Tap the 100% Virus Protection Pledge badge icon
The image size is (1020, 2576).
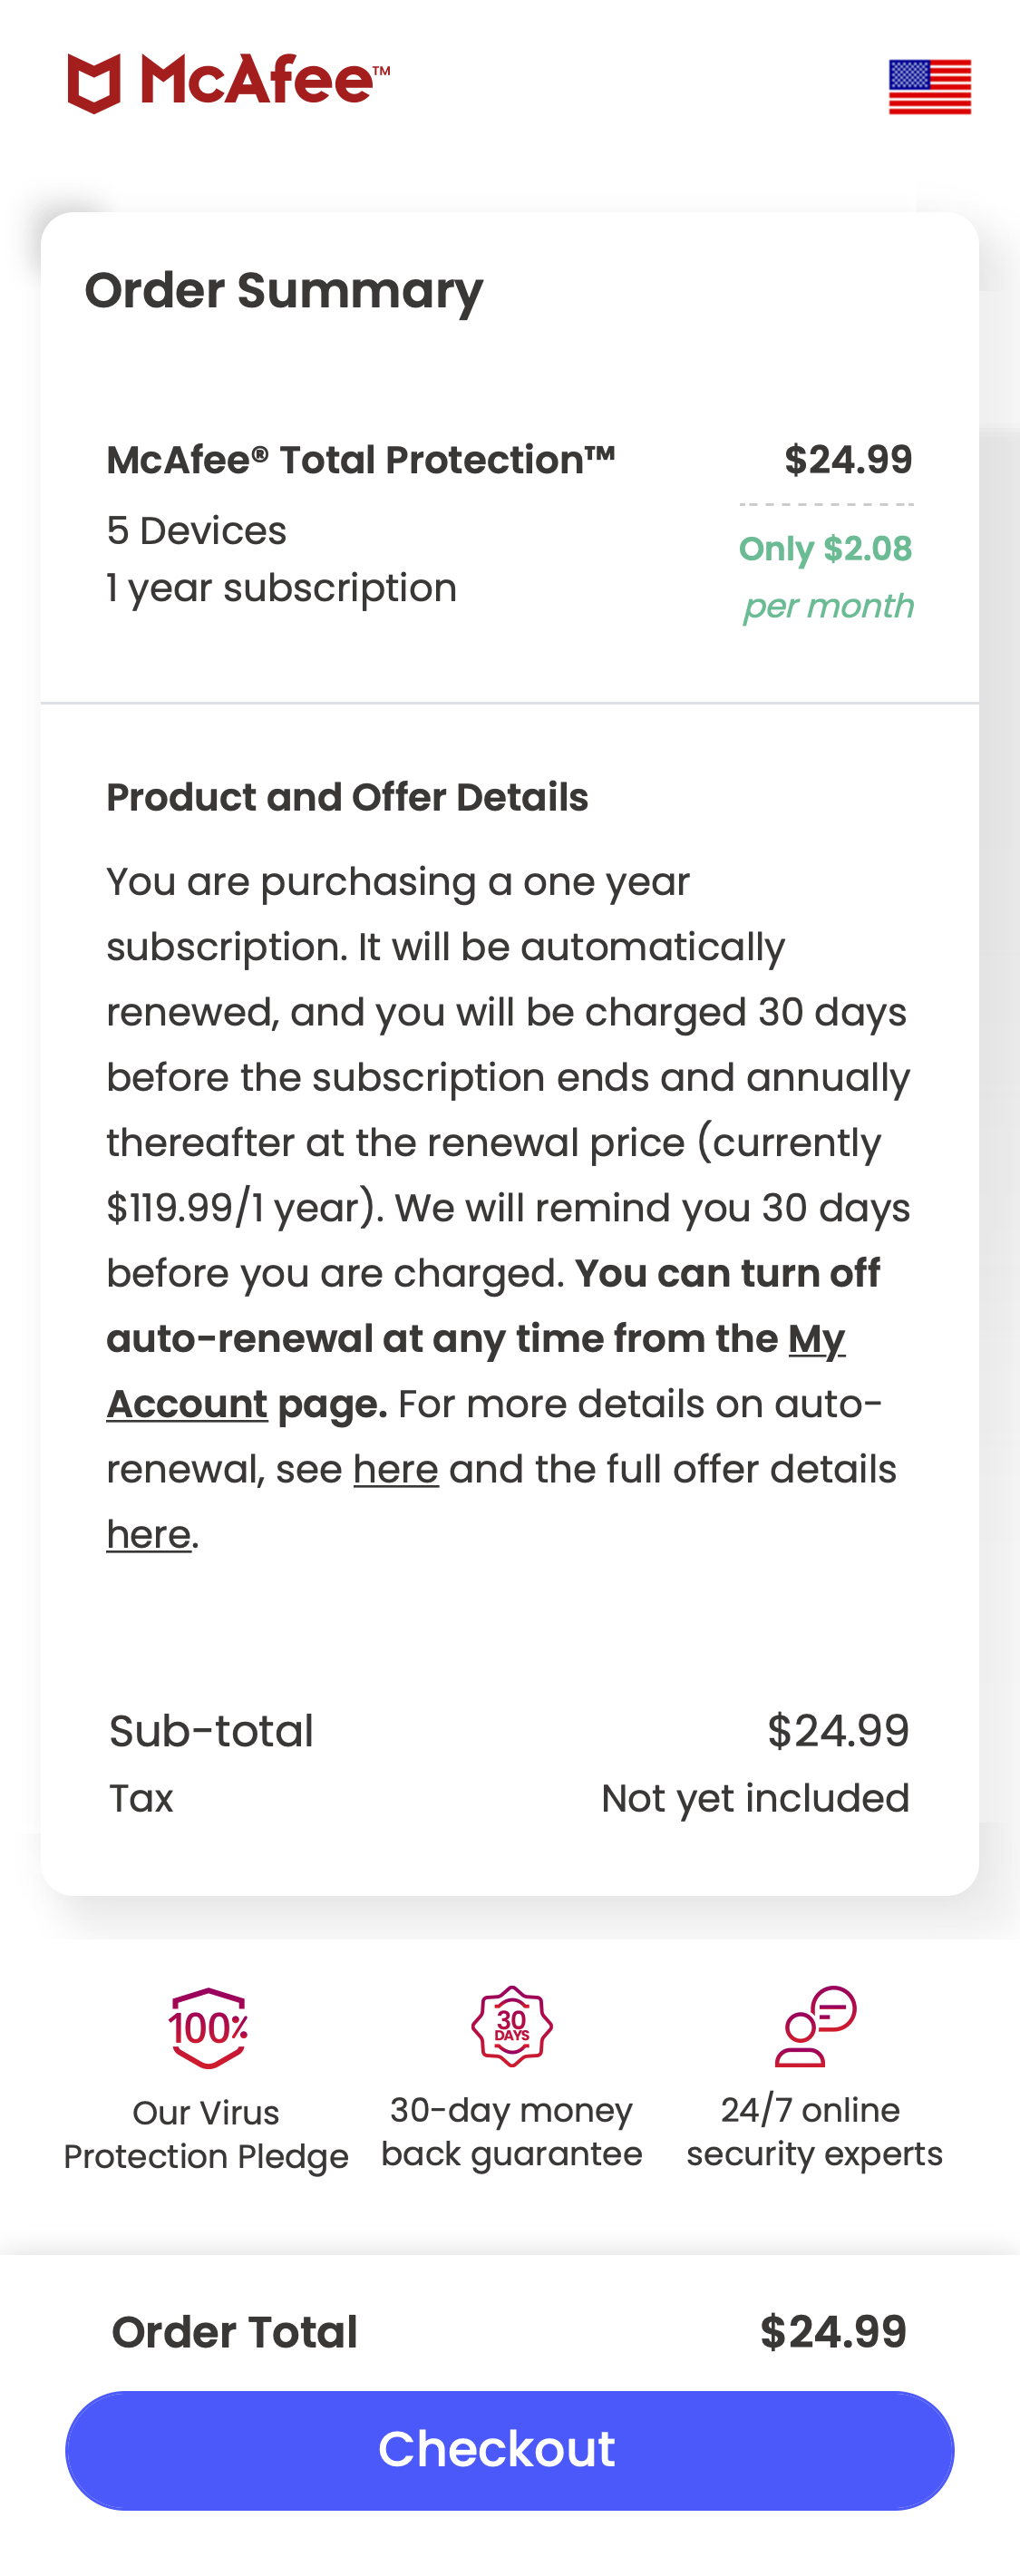(x=208, y=2028)
